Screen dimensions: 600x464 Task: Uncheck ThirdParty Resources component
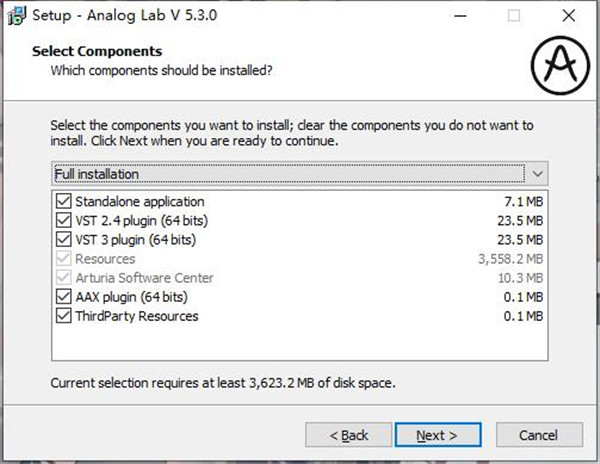pyautogui.click(x=64, y=316)
